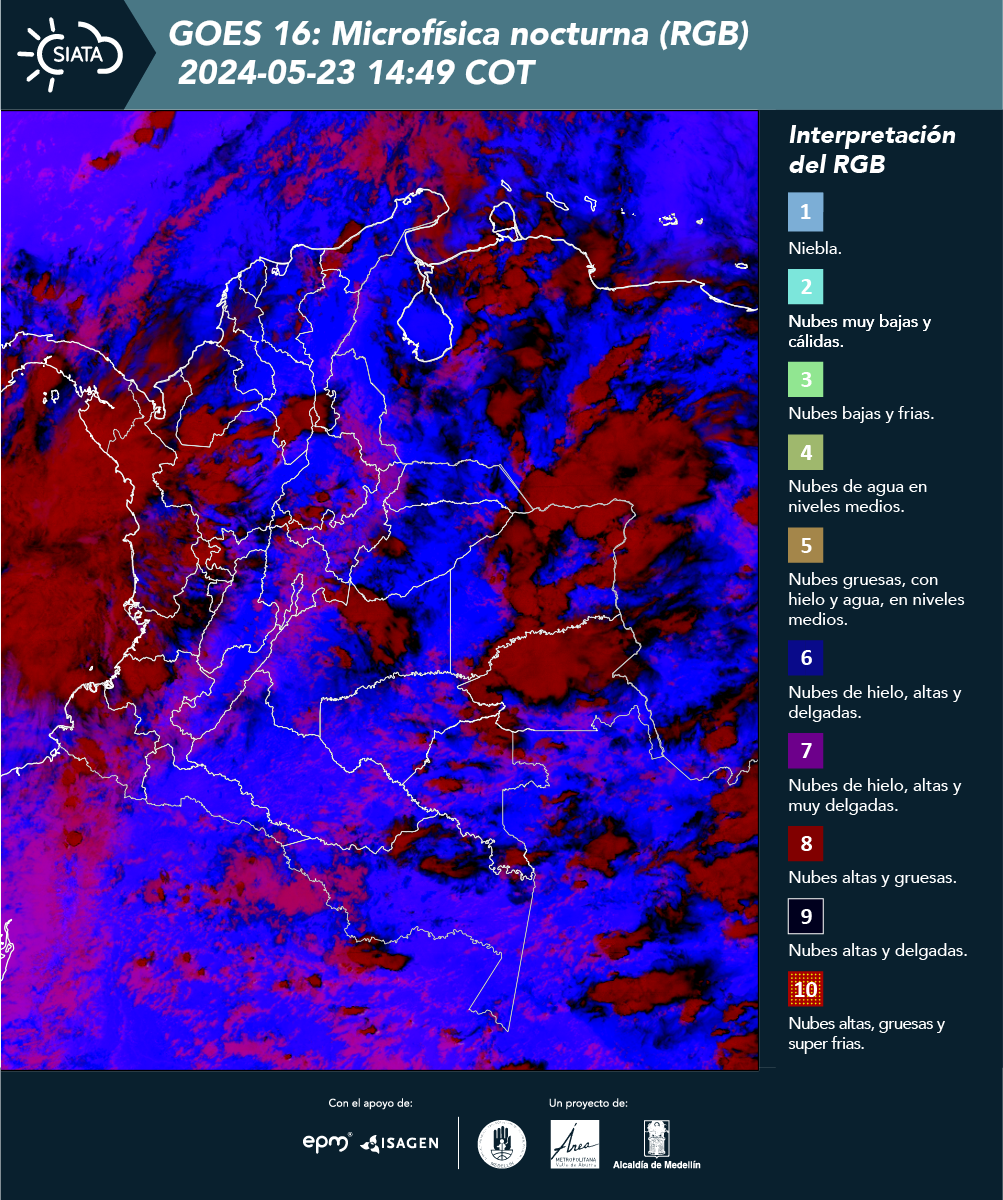Click label Nubes gruesas, con hielo y agua
Screen dimensions: 1003x1200
pyautogui.click(x=876, y=599)
